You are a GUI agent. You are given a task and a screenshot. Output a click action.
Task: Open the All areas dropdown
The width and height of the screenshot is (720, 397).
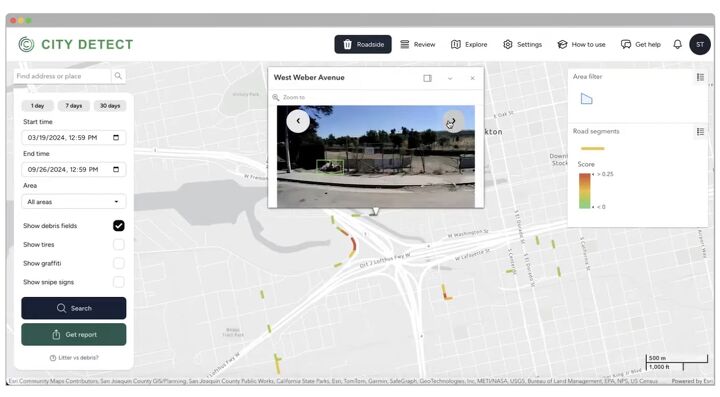[73, 201]
